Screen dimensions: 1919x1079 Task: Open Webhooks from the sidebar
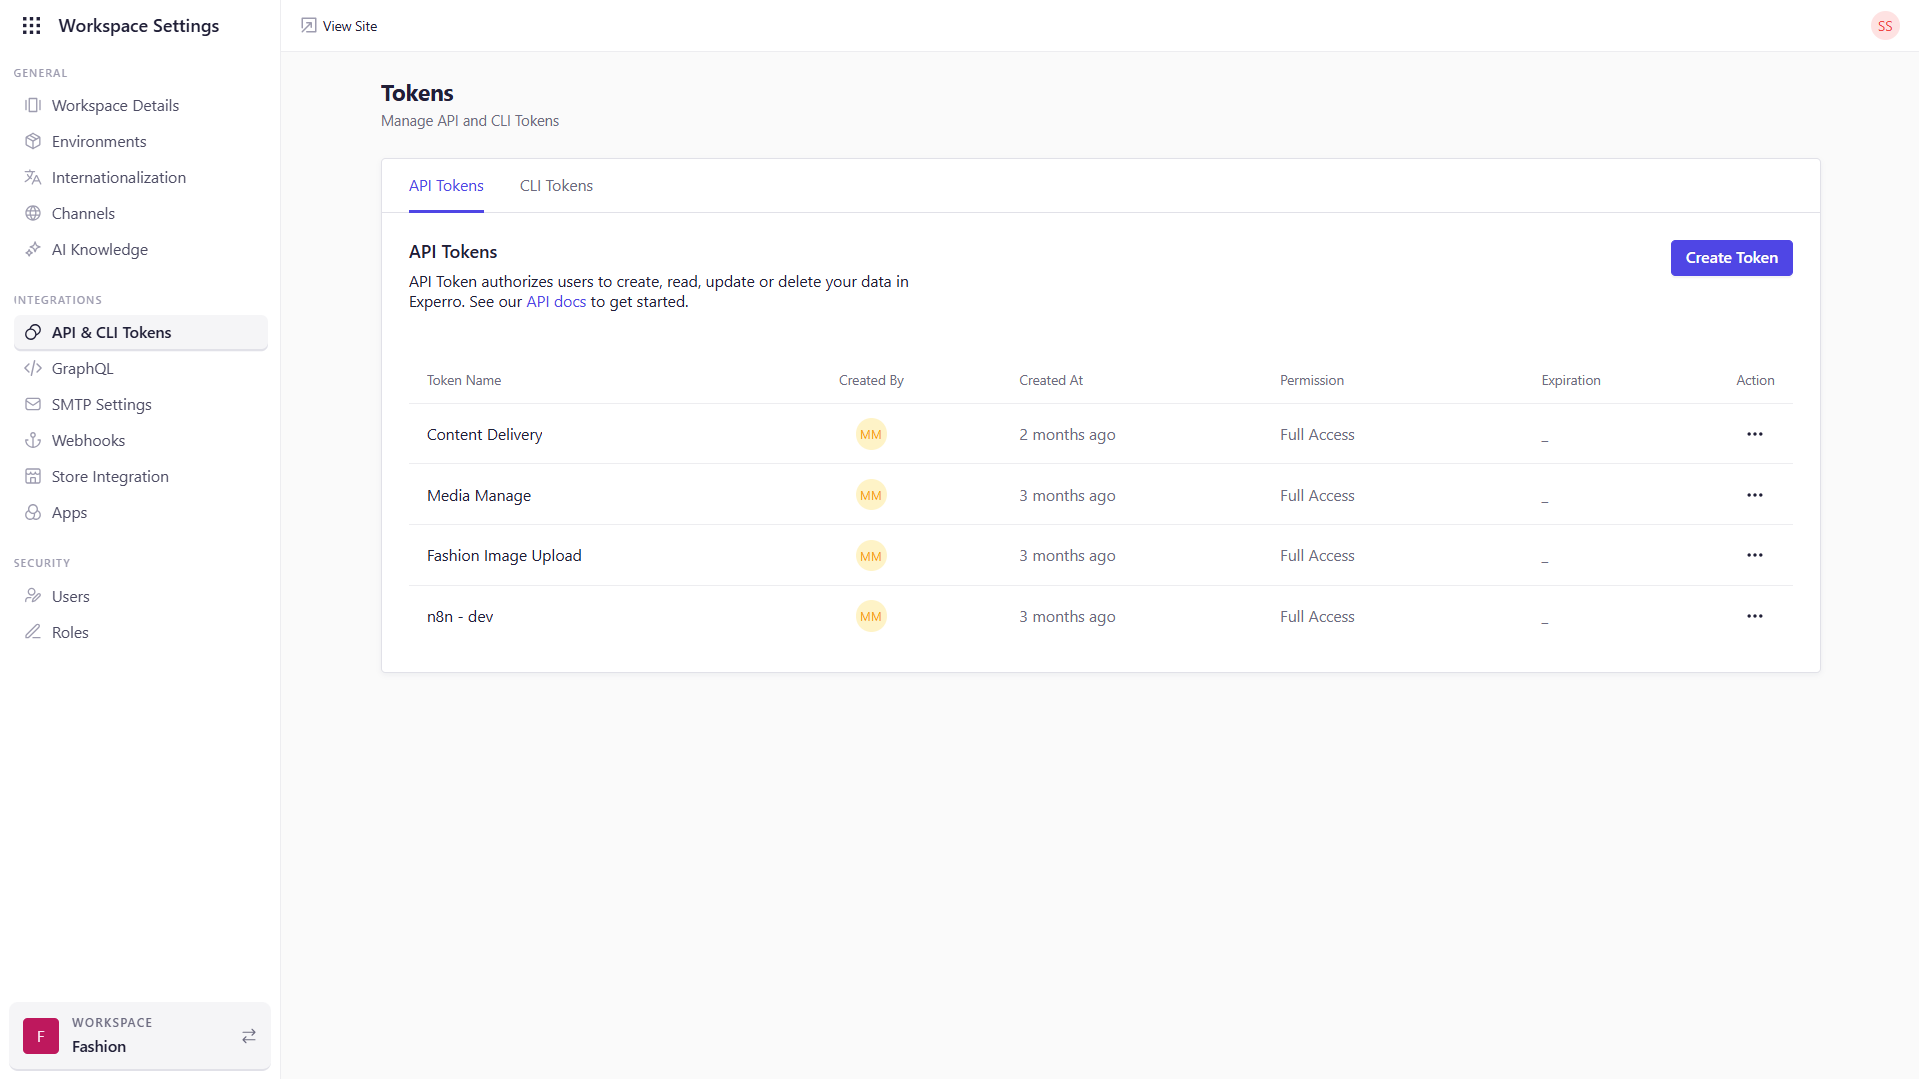[x=33, y=440]
